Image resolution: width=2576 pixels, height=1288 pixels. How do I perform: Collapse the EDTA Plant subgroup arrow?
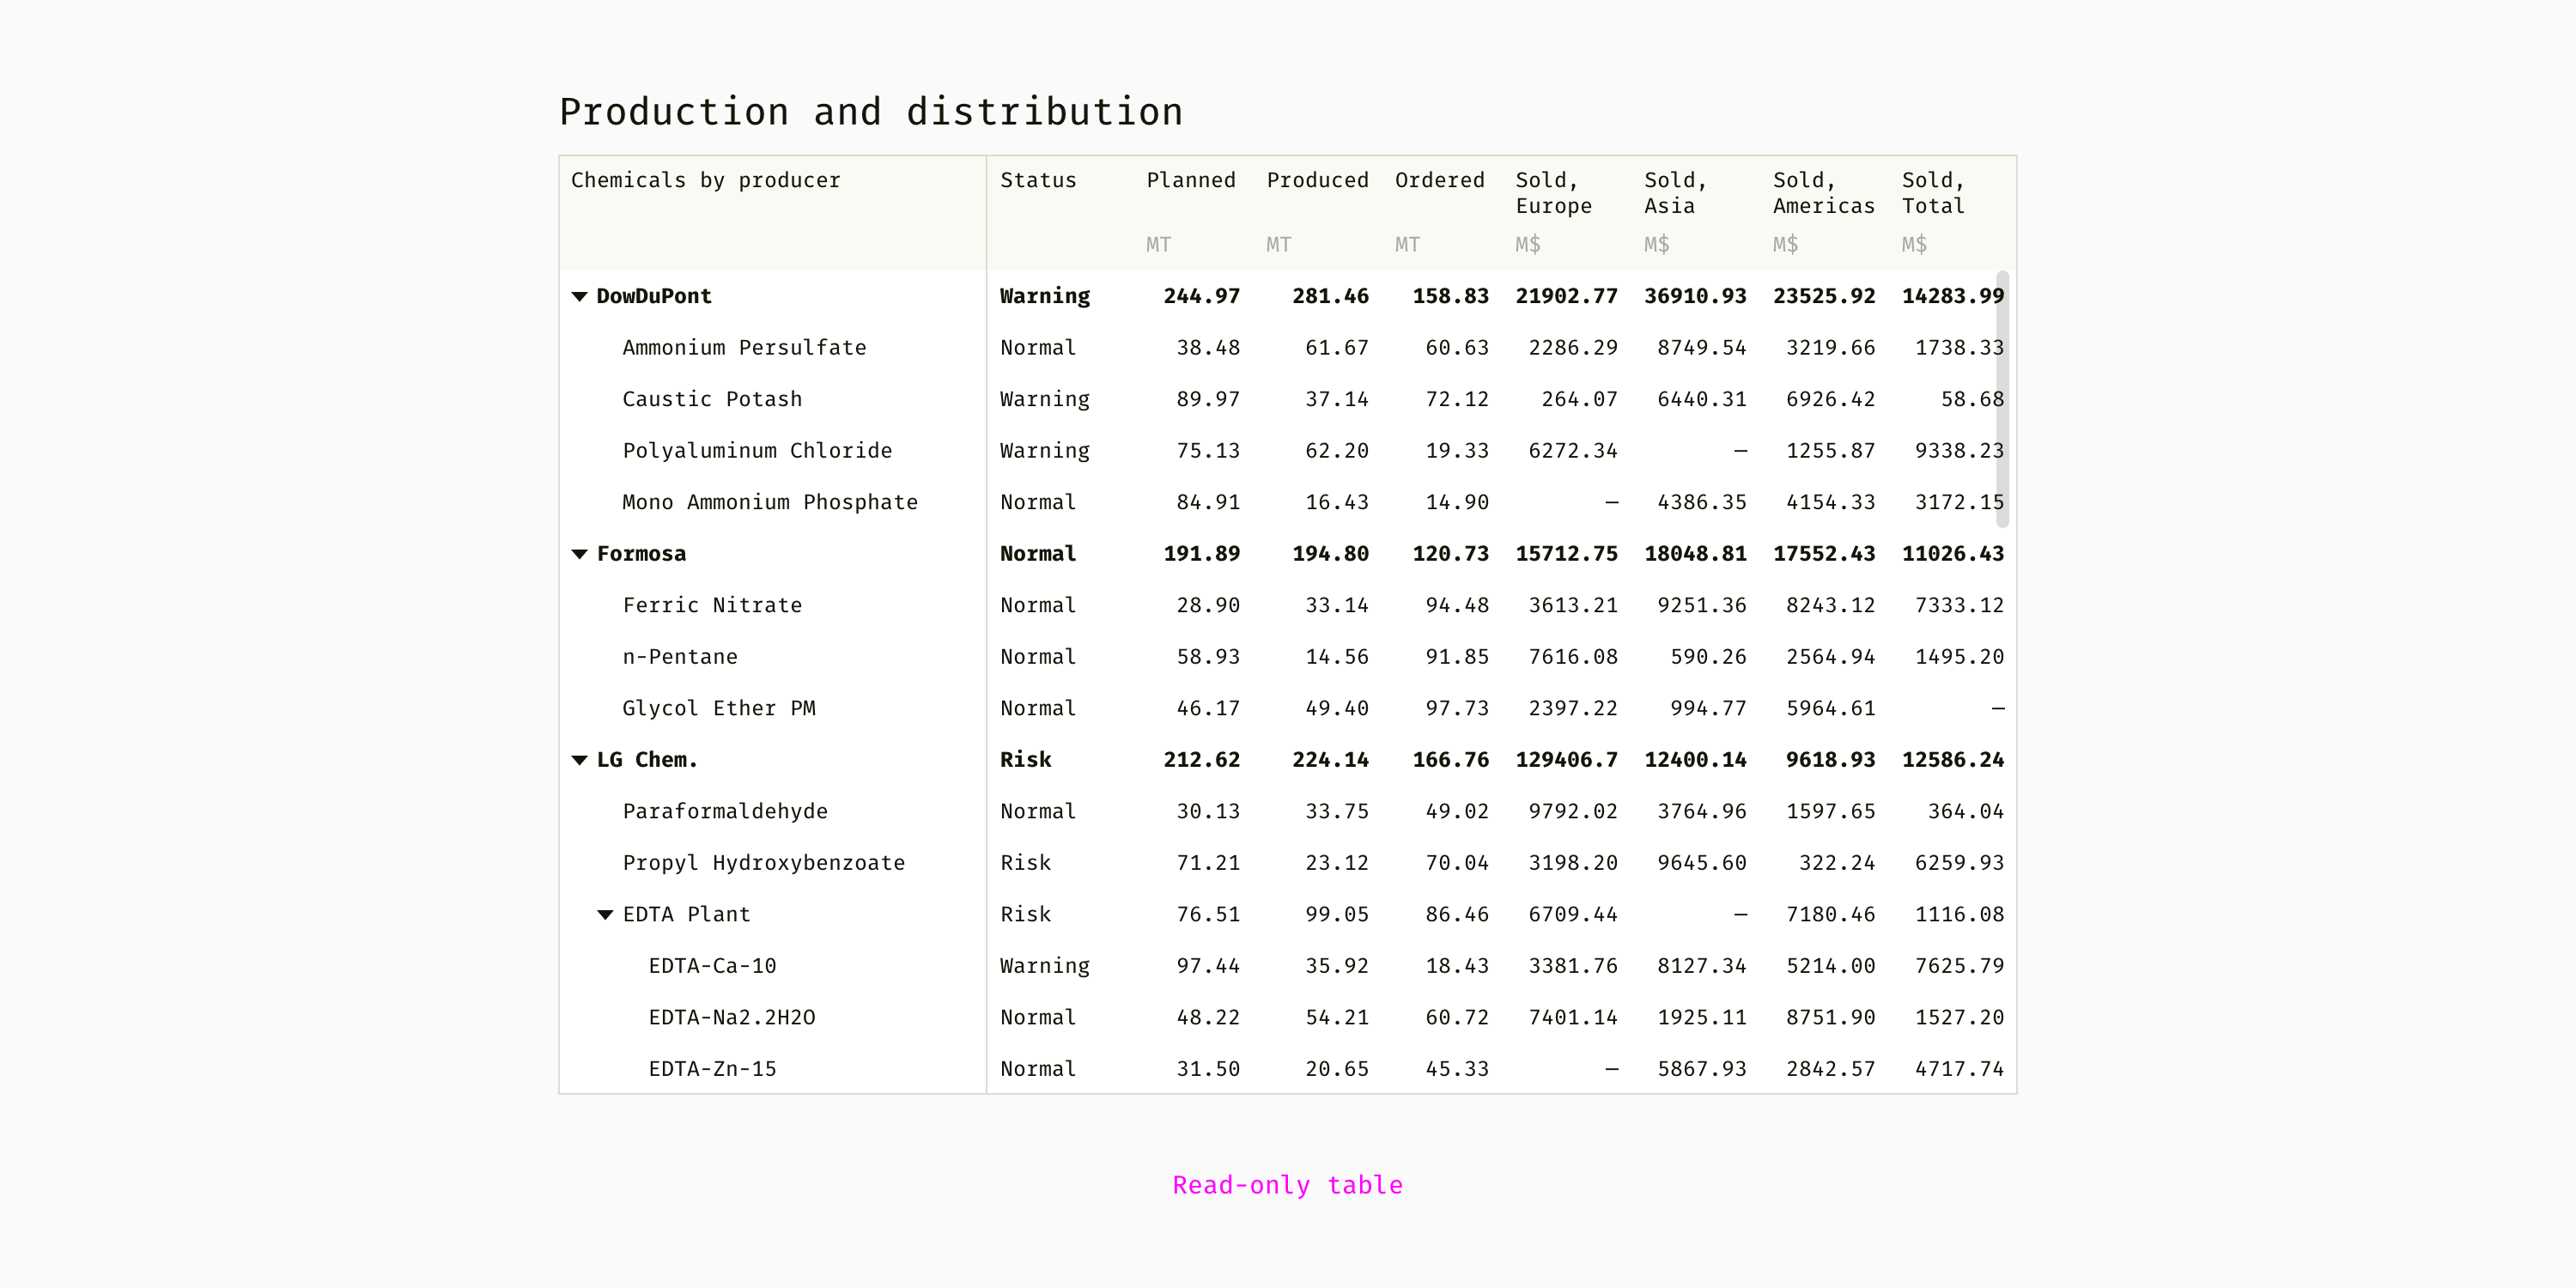pos(605,915)
